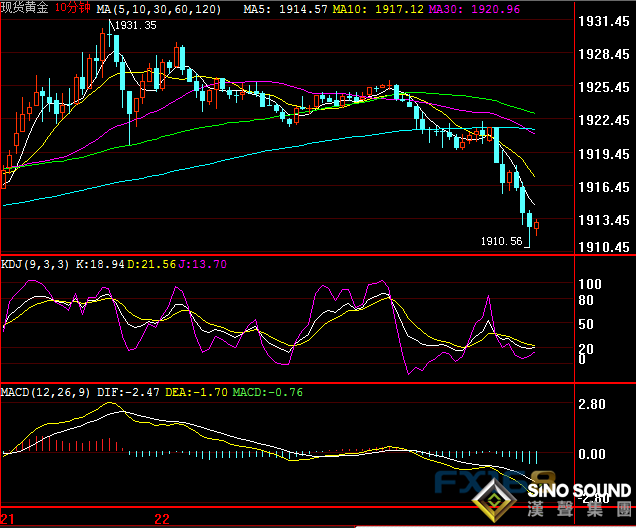Select the last red candlestick
636x528 pixels.
pos(537,227)
